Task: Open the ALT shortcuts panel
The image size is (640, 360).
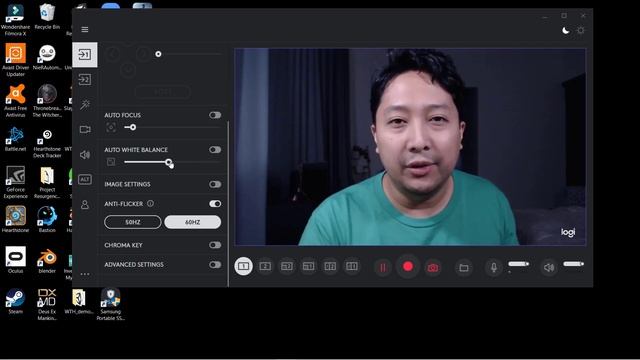Action: tap(85, 179)
